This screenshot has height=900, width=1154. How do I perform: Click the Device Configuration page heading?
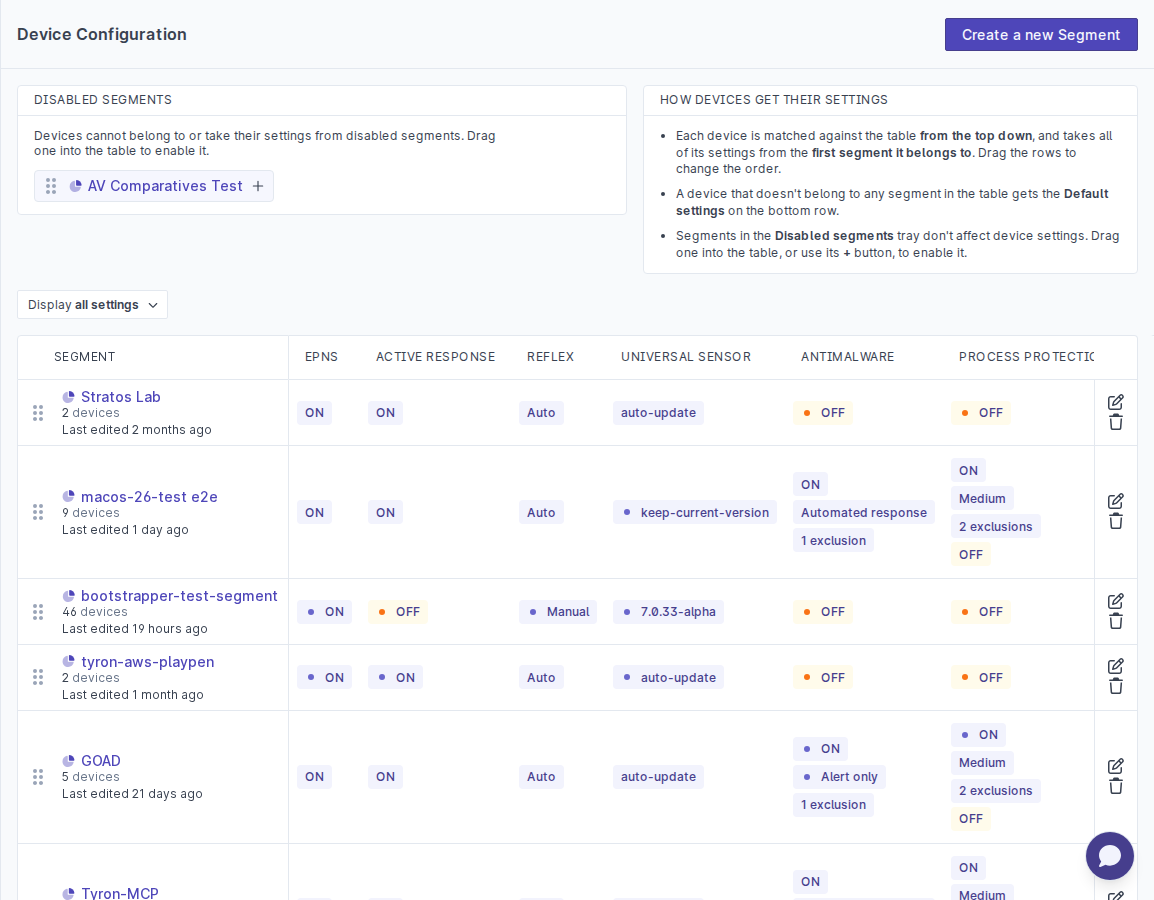click(x=102, y=35)
